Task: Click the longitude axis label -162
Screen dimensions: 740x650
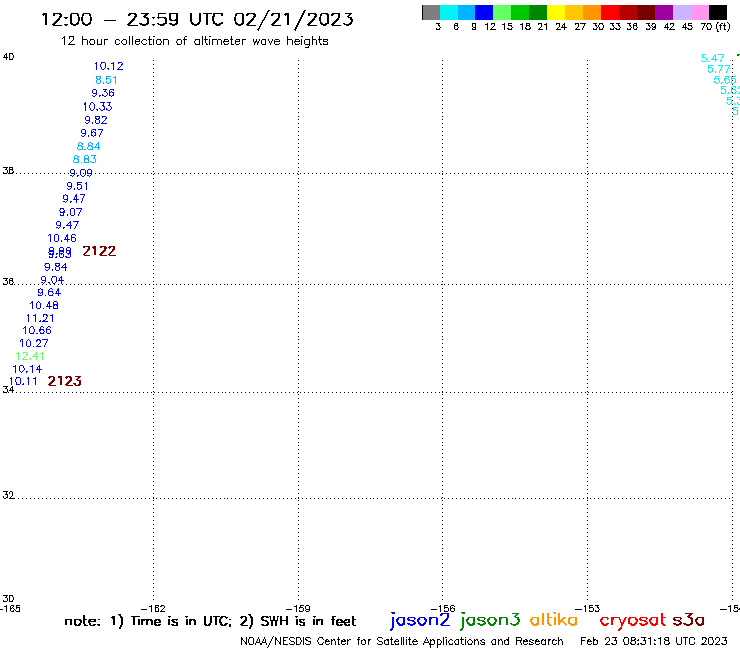Action: [x=153, y=608]
